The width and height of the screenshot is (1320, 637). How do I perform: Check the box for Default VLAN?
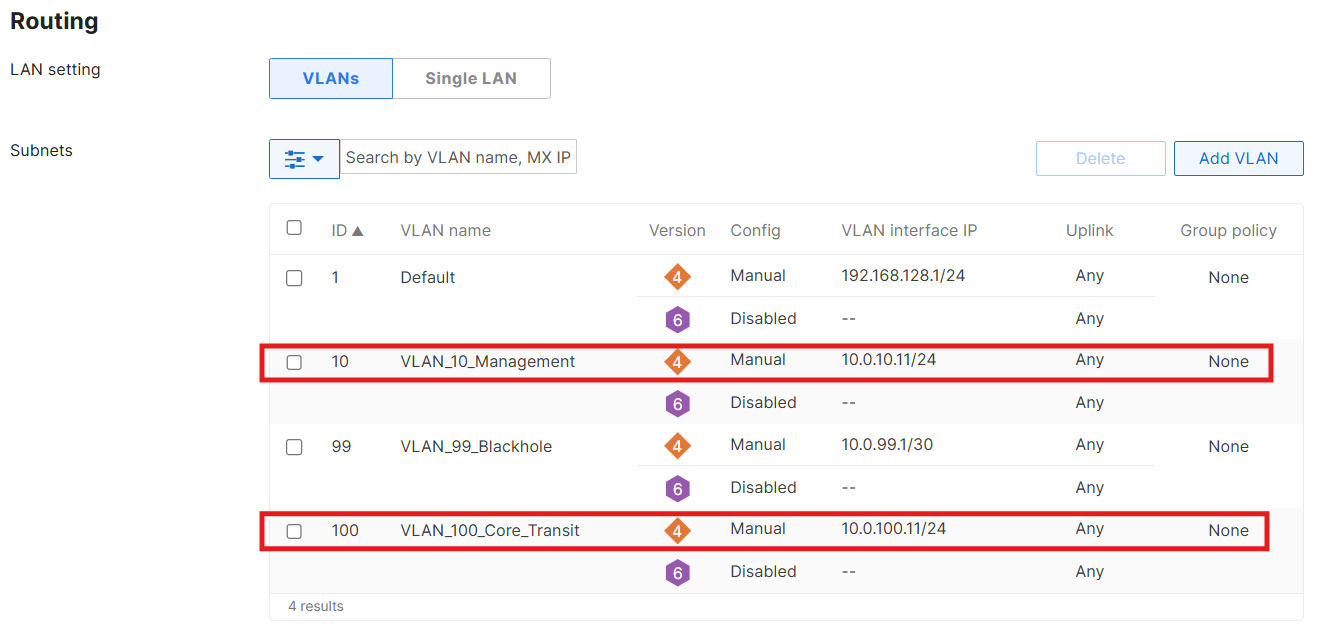point(294,278)
